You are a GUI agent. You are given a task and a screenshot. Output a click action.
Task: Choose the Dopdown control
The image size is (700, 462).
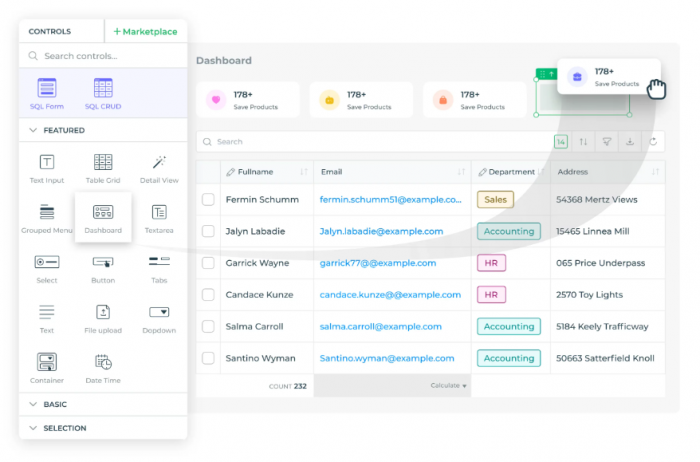click(x=159, y=319)
